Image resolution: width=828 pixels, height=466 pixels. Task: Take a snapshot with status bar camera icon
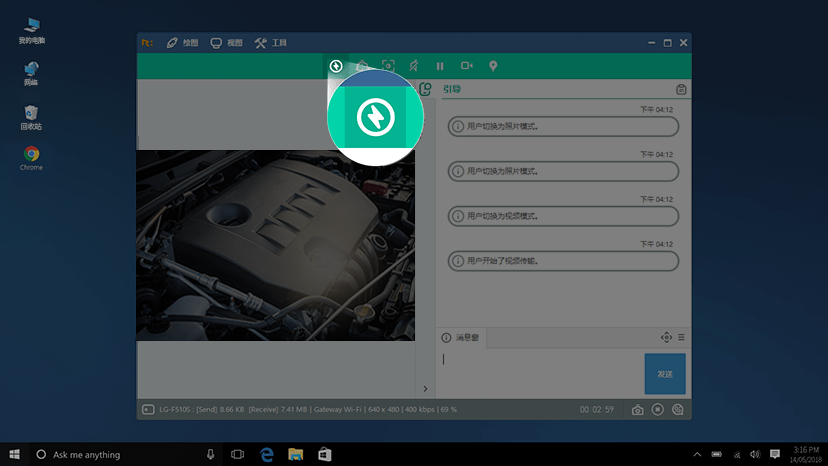[x=637, y=410]
